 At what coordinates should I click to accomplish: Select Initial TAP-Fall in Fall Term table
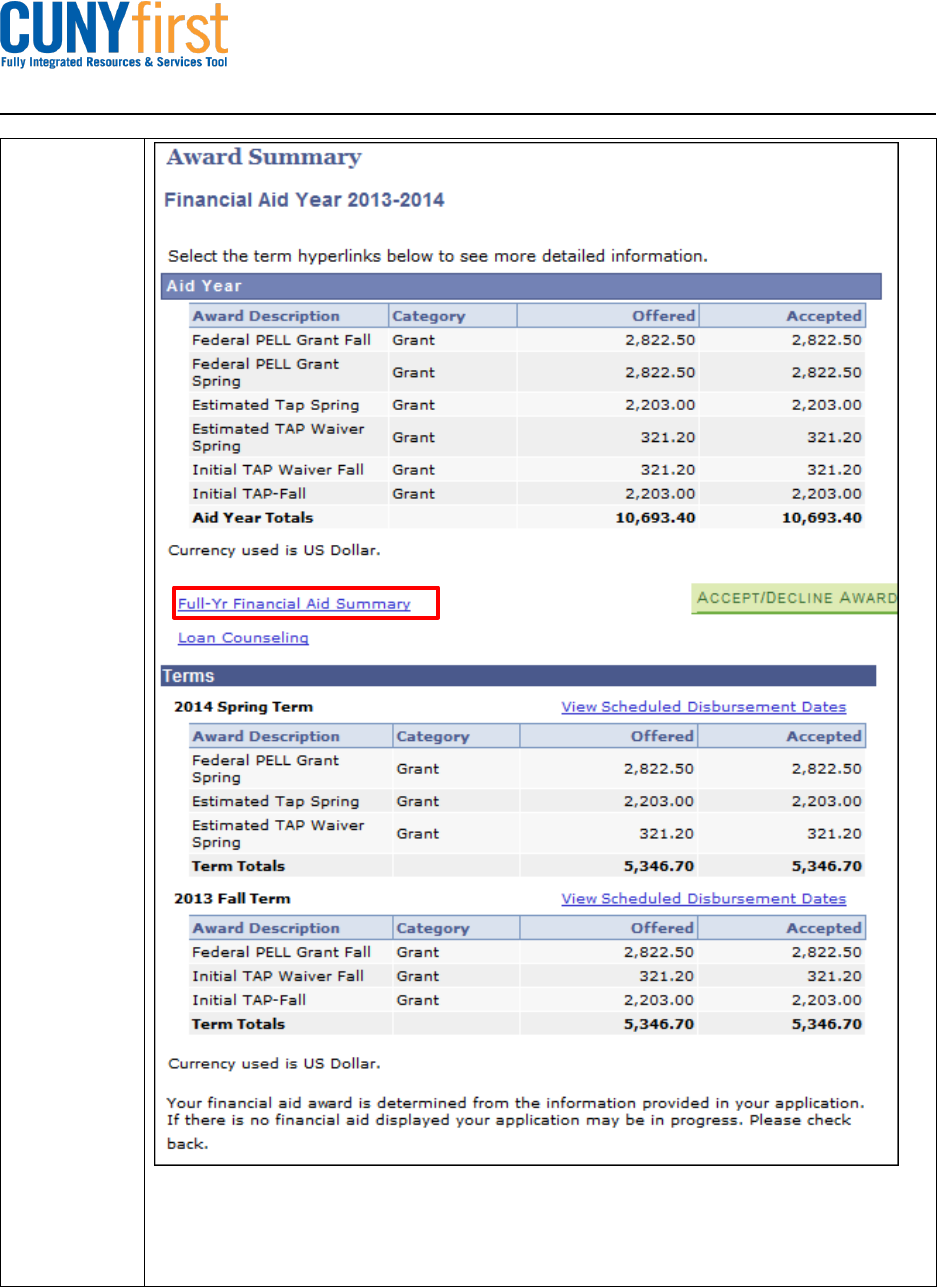tap(249, 1000)
